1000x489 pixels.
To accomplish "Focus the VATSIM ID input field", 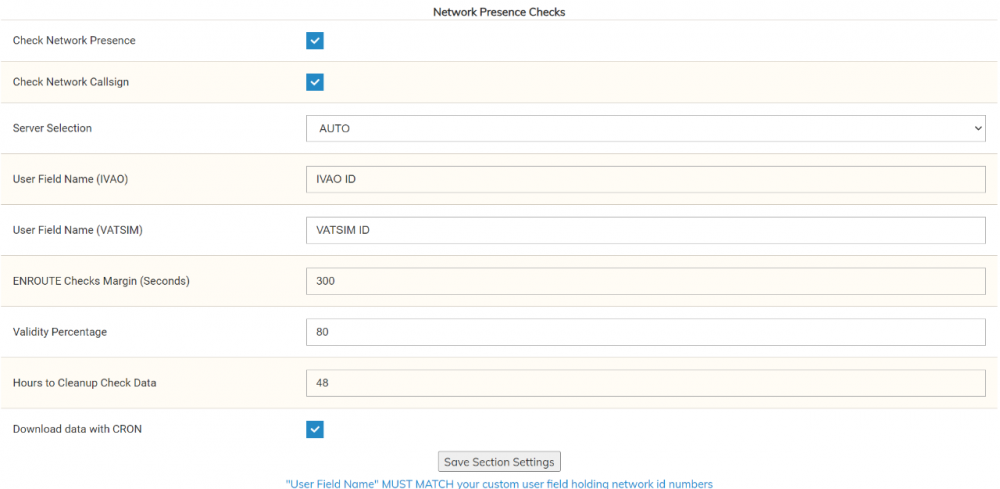I will 645,231.
